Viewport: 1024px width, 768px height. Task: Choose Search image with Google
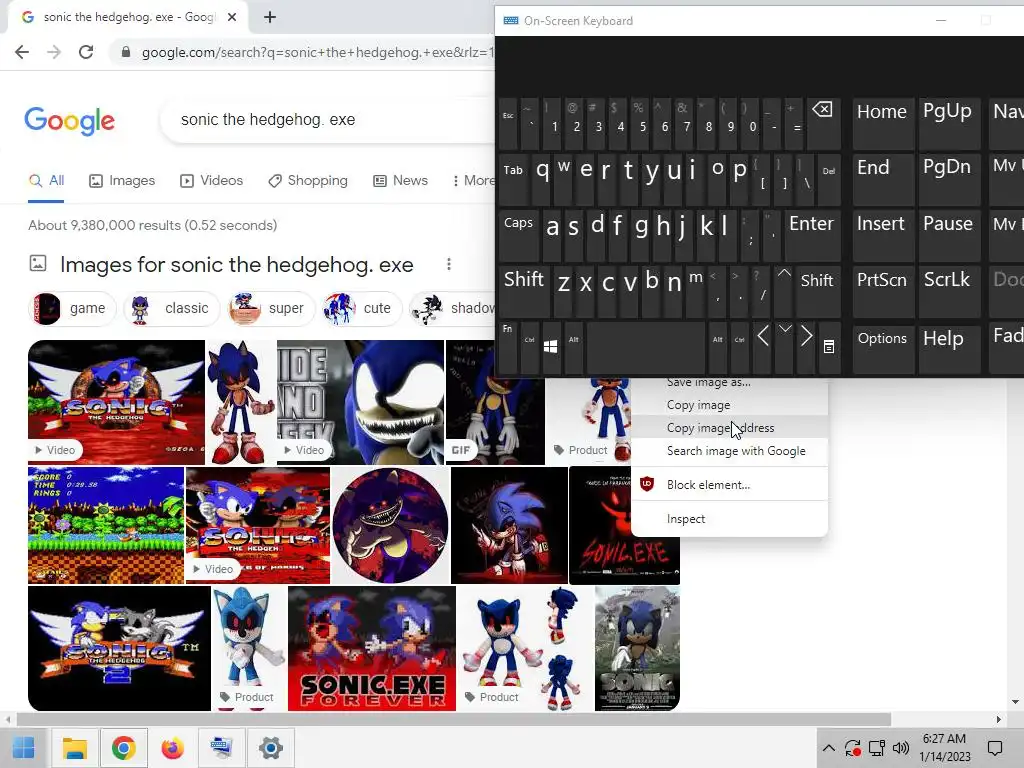(729, 451)
